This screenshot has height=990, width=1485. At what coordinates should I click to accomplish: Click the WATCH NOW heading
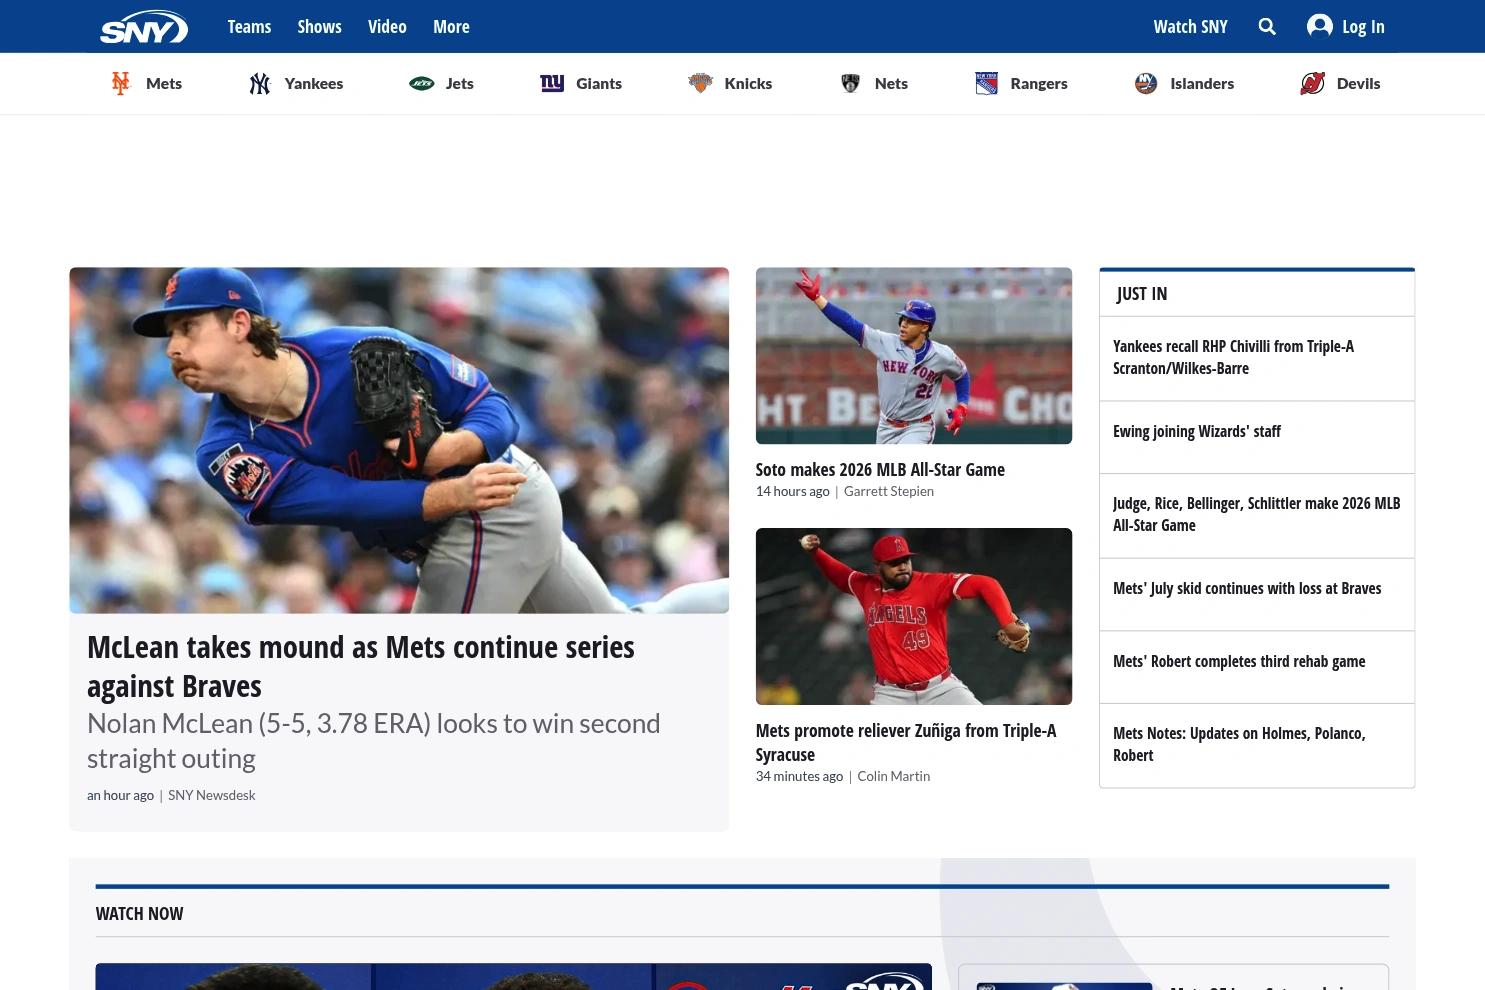(139, 913)
